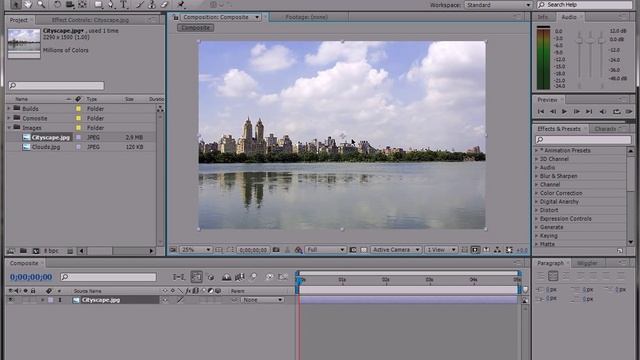
Task: Jump to first frame in Preview panel
Action: coord(541,111)
